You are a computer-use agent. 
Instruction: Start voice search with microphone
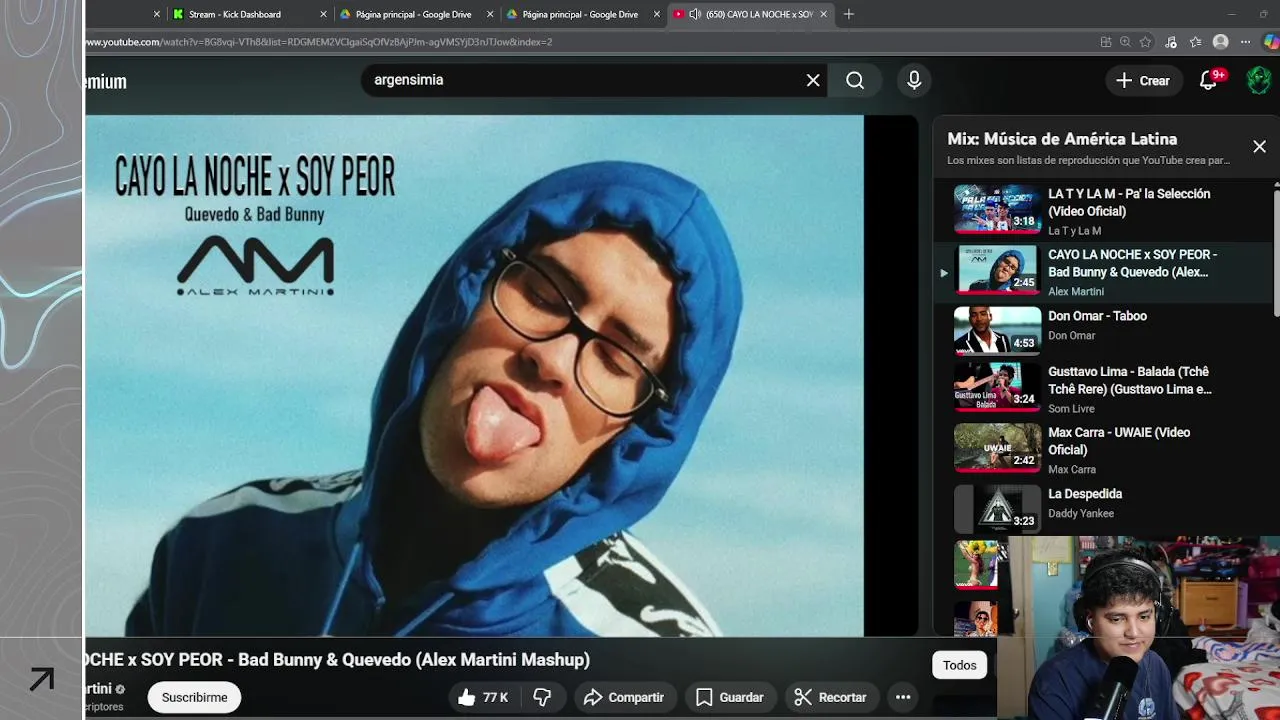pos(914,80)
